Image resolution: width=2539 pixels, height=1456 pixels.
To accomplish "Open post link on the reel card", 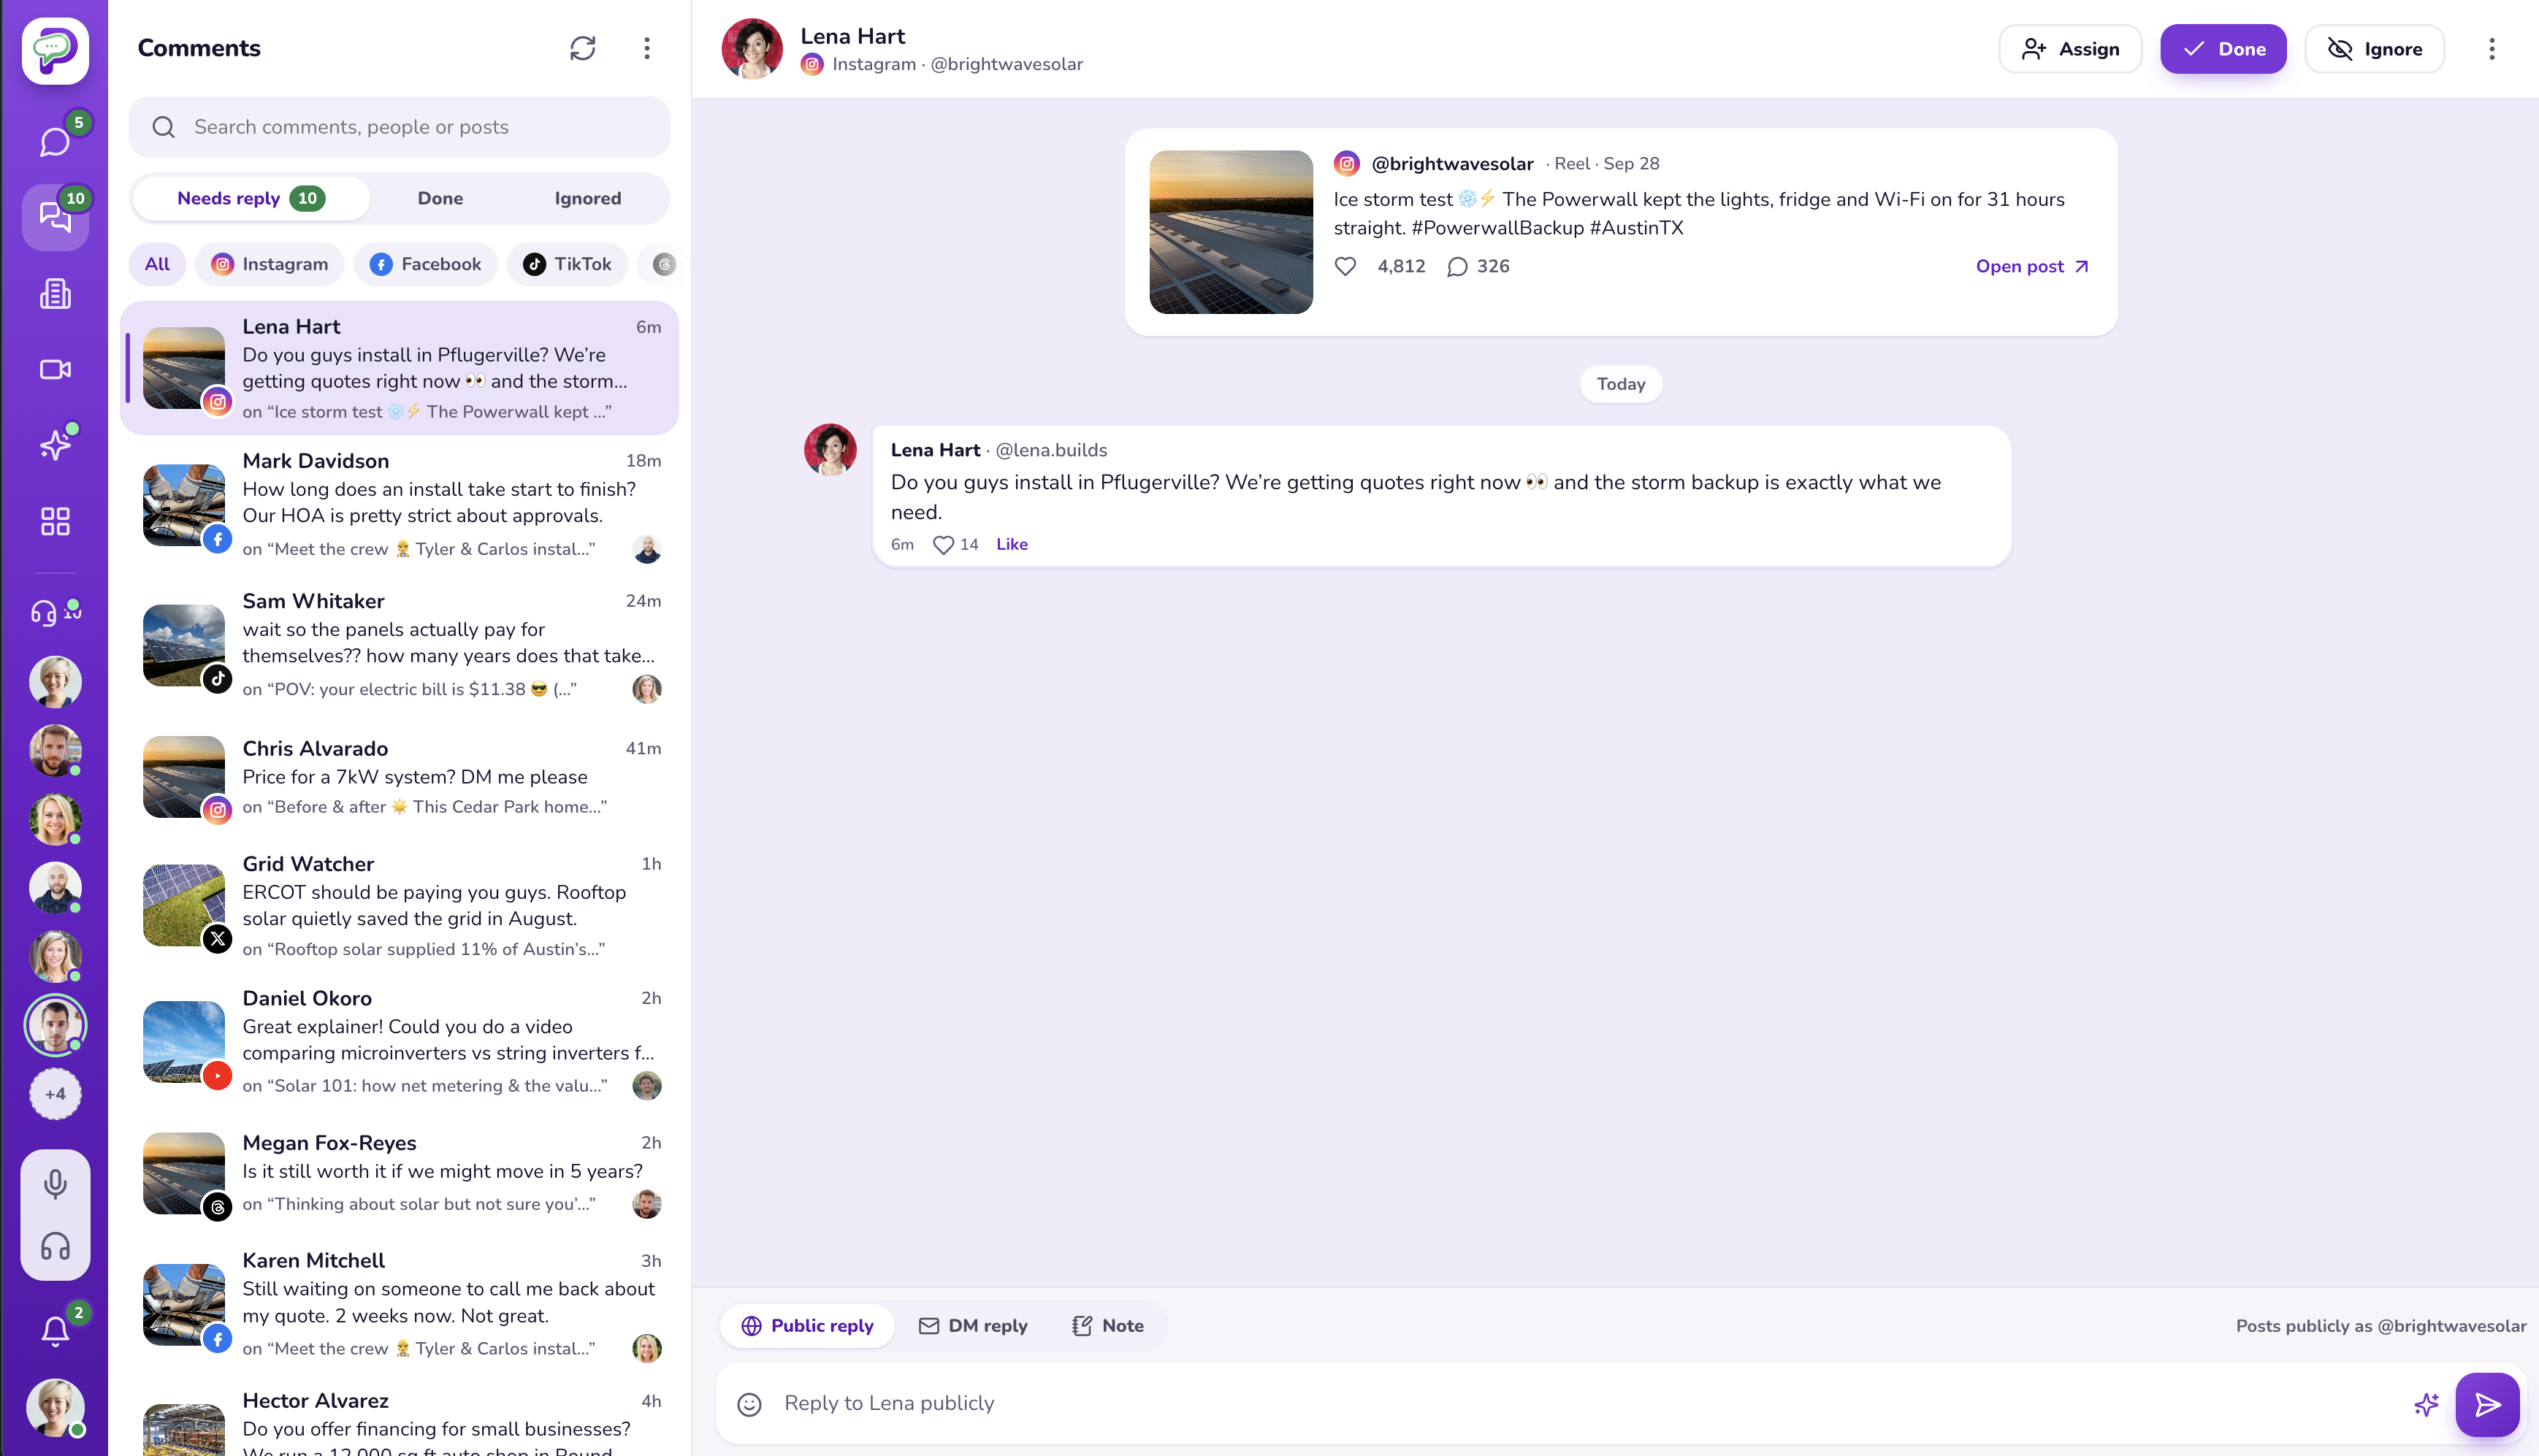I will point(2032,266).
